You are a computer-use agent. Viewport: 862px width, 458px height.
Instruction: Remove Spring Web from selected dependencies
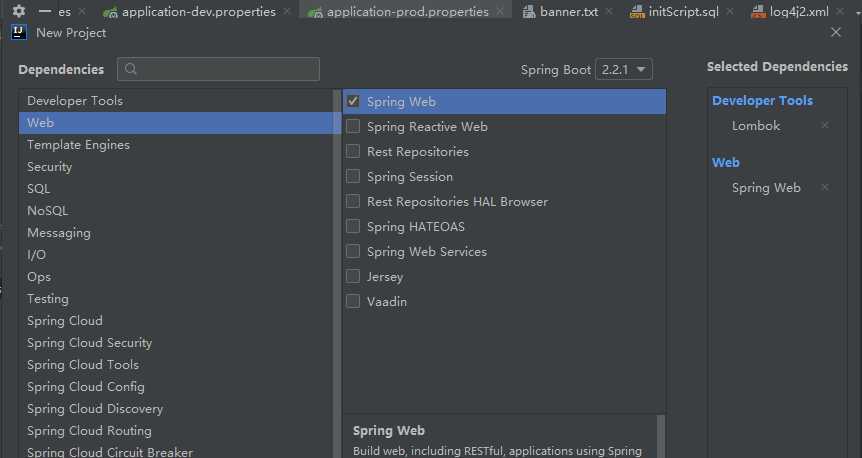tap(825, 187)
